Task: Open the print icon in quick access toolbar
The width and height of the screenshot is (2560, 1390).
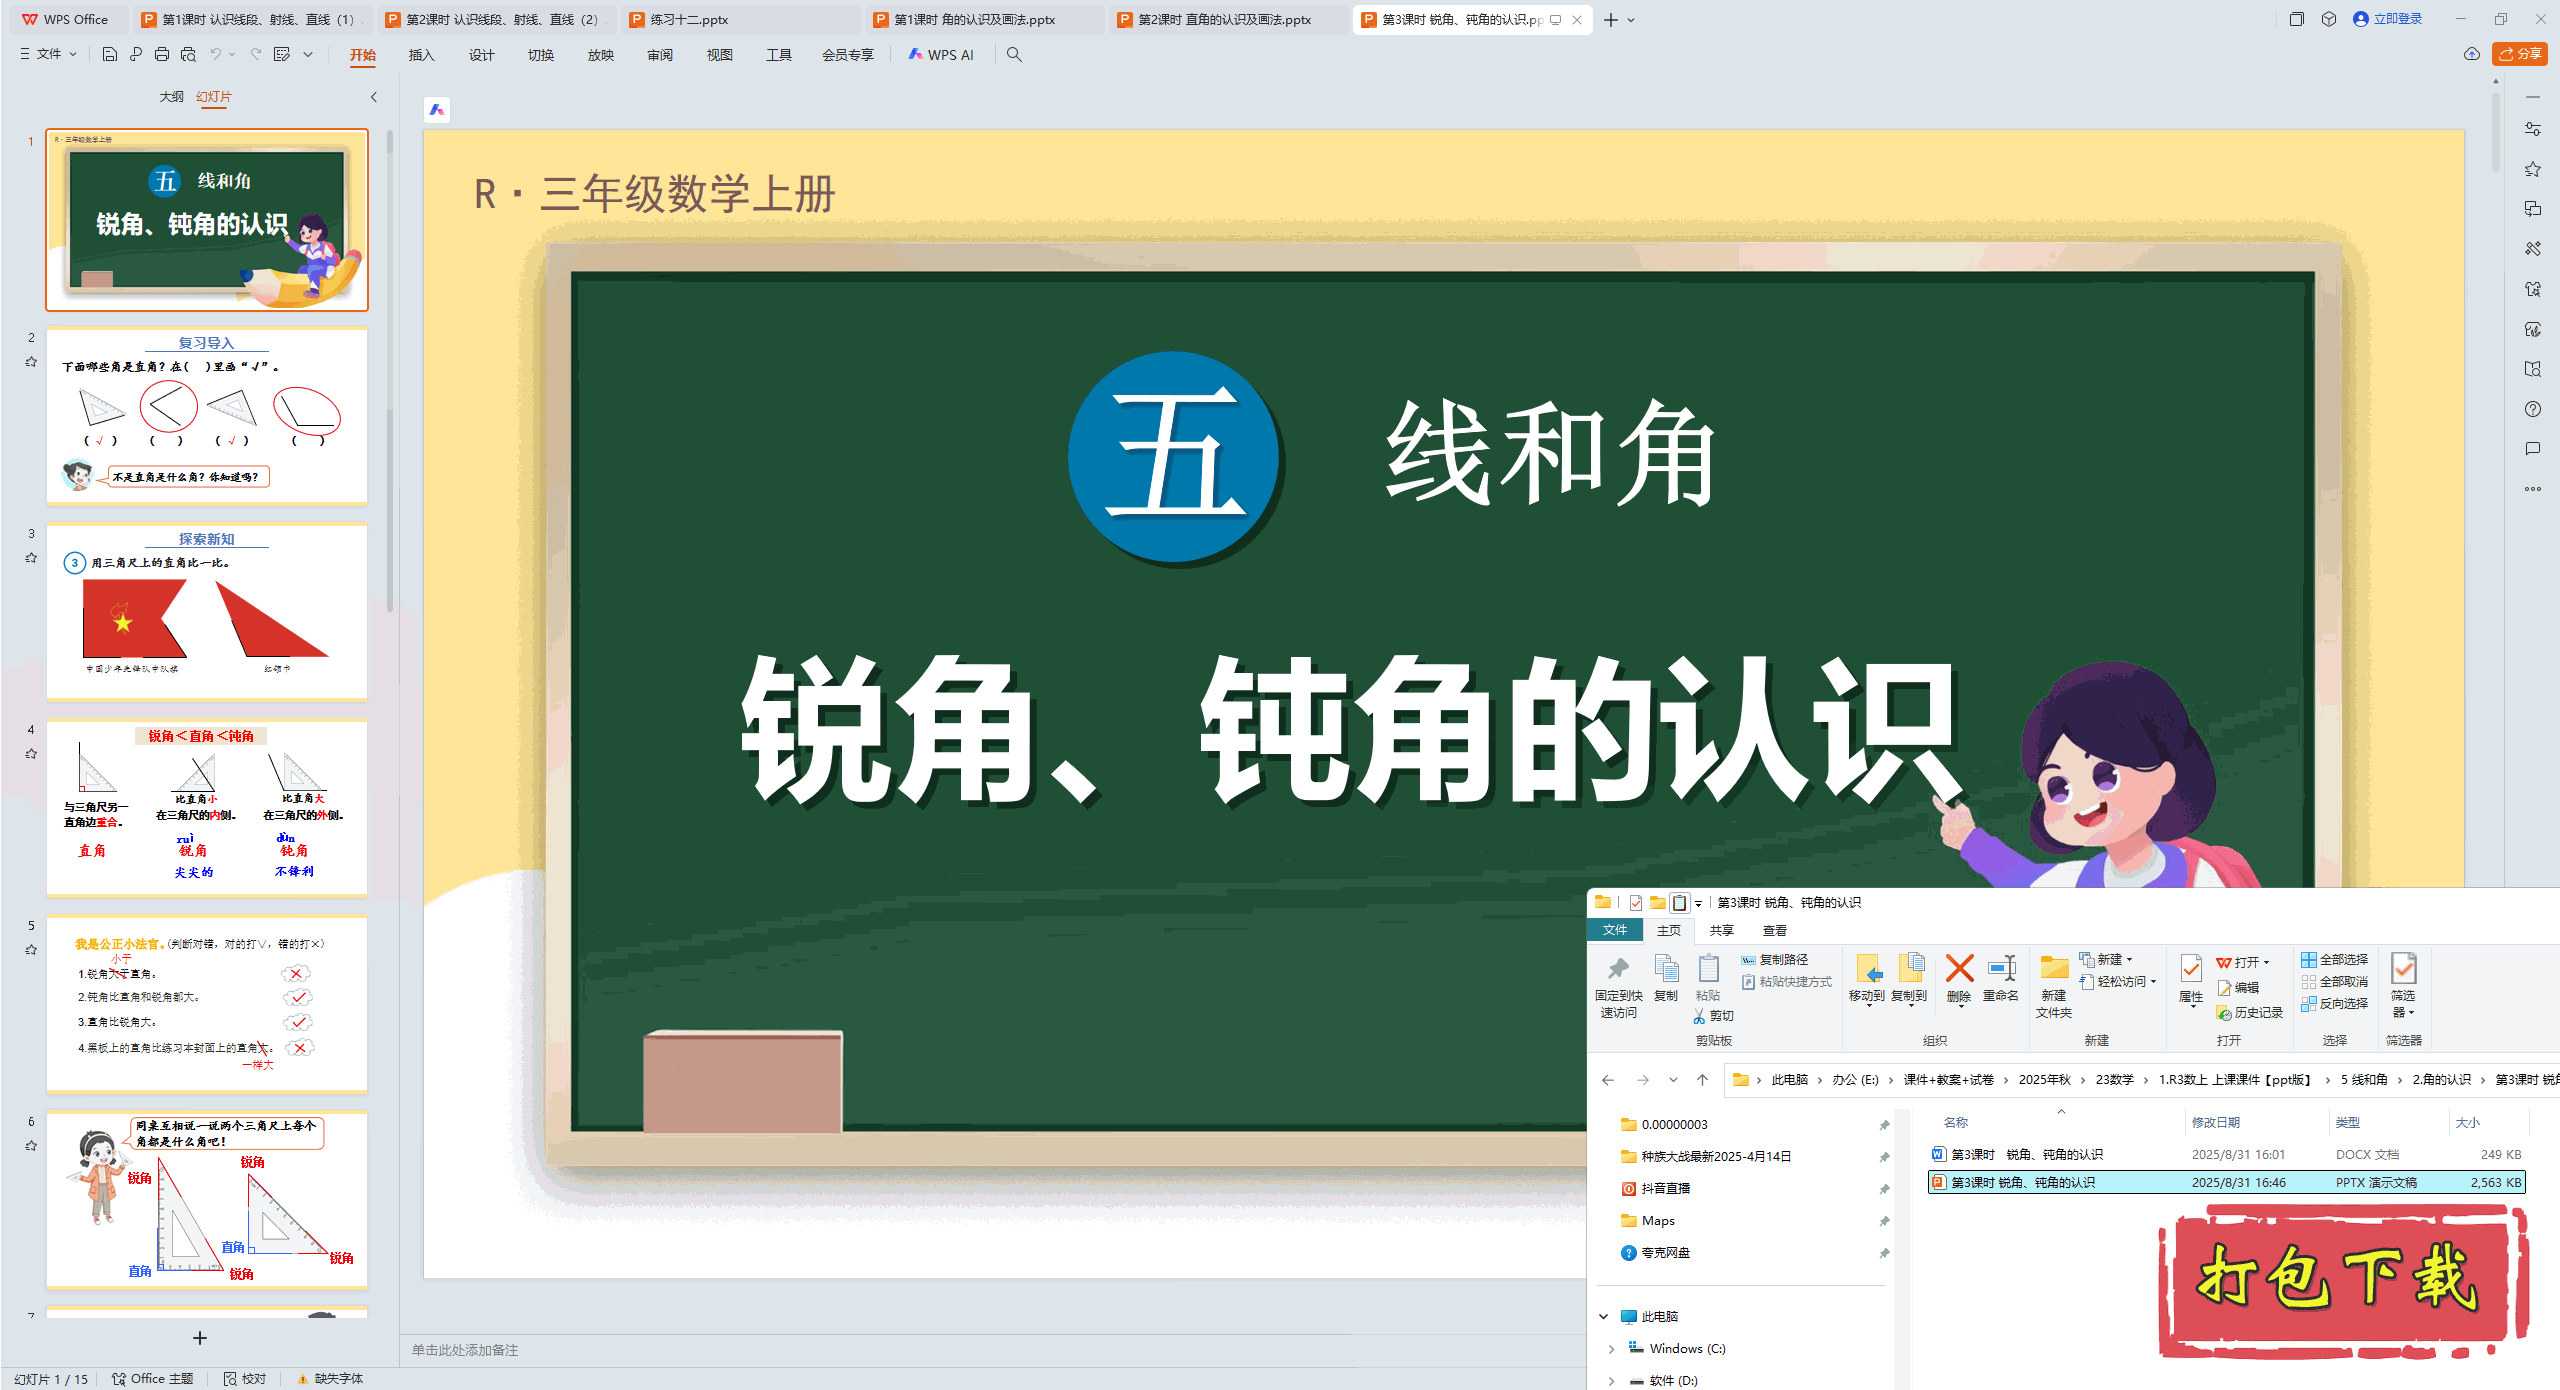Action: (161, 55)
